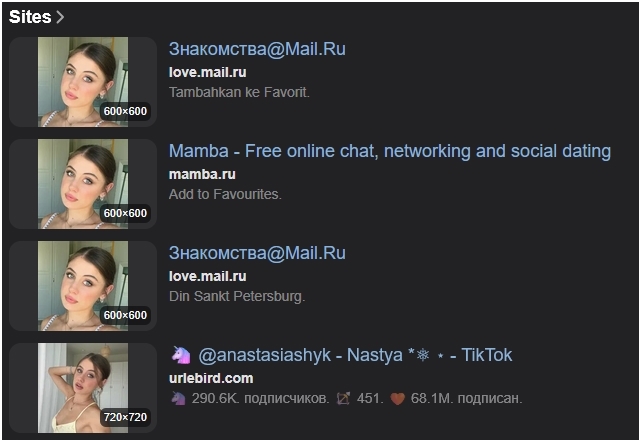Open Mamba free online chat result title
The width and height of the screenshot is (641, 442).
[x=390, y=151]
